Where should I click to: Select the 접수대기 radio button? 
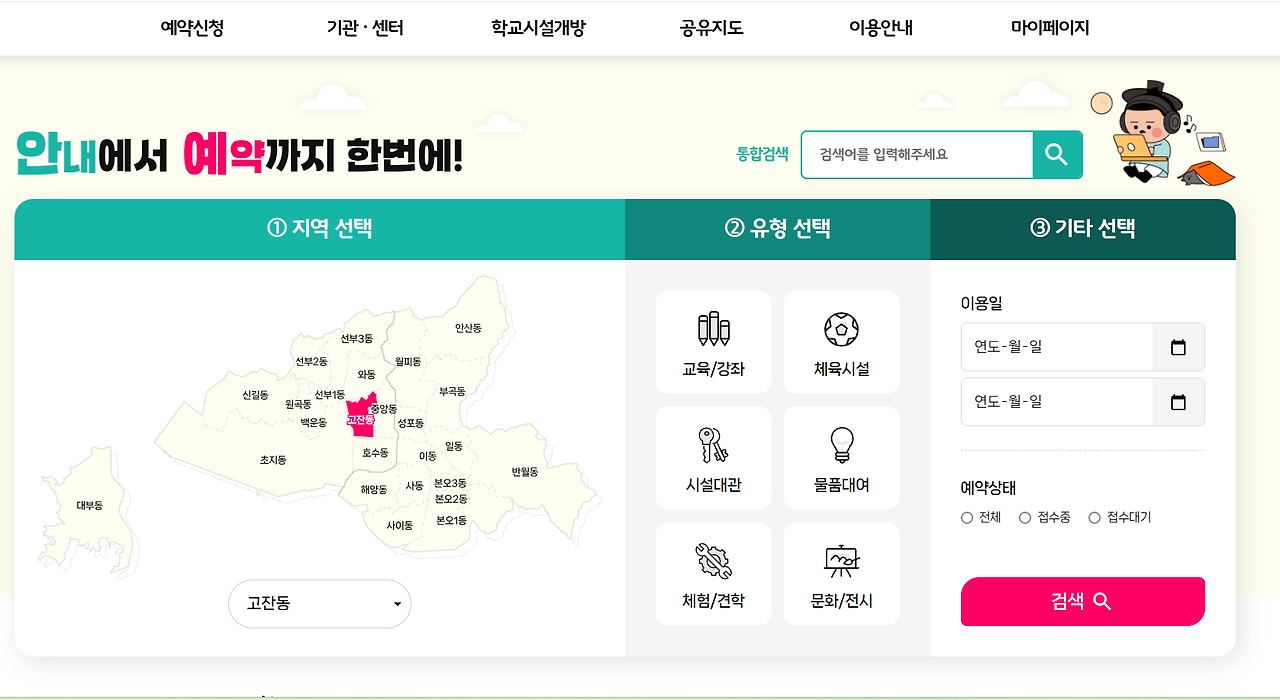pos(1094,518)
